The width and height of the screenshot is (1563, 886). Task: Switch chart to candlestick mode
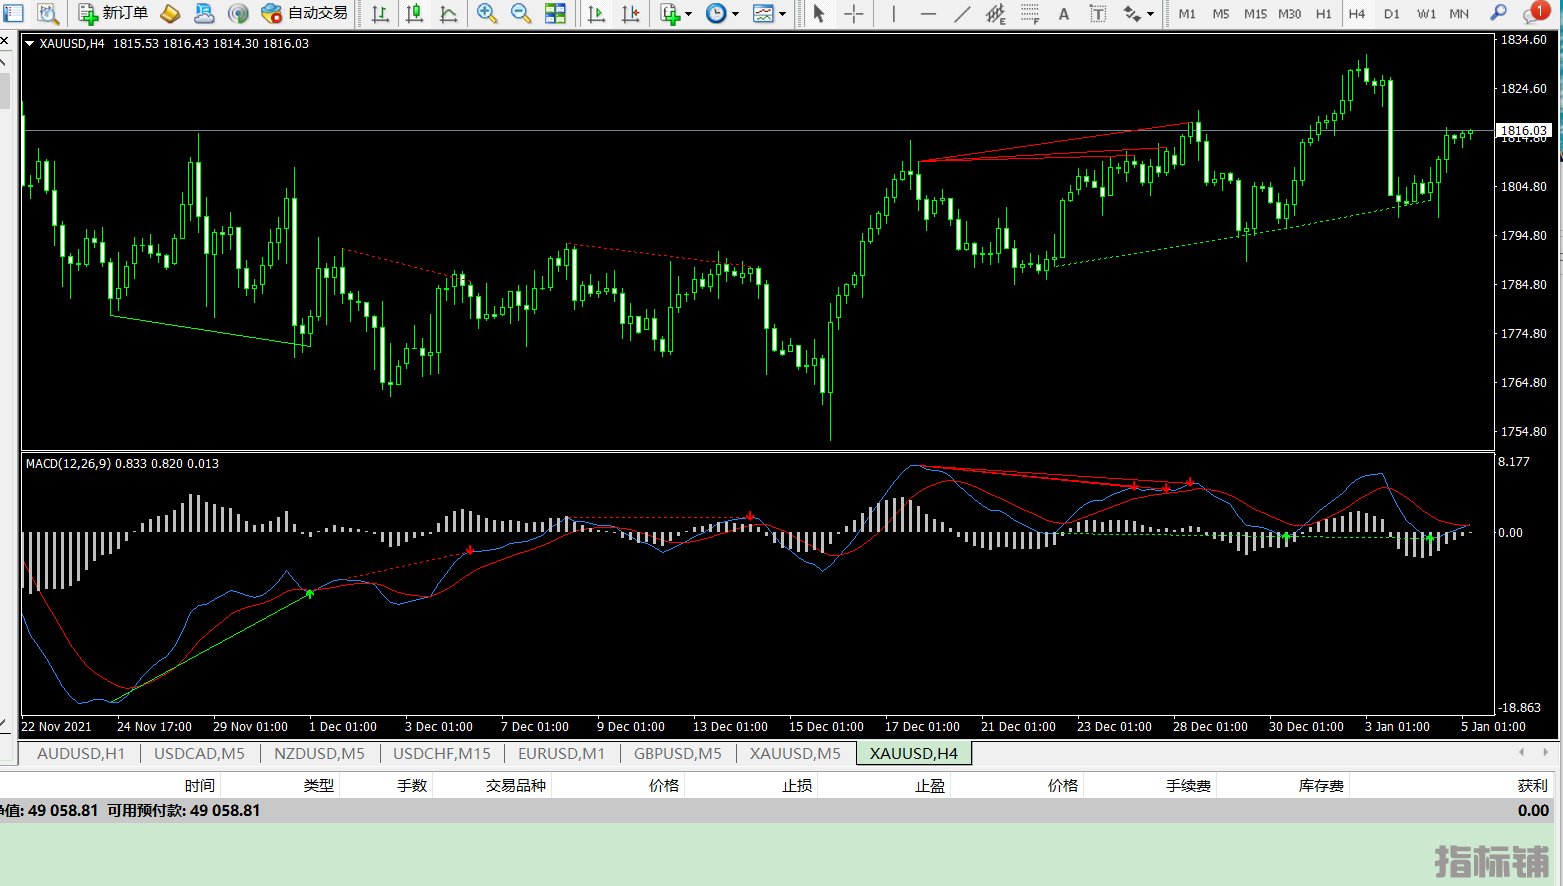414,13
